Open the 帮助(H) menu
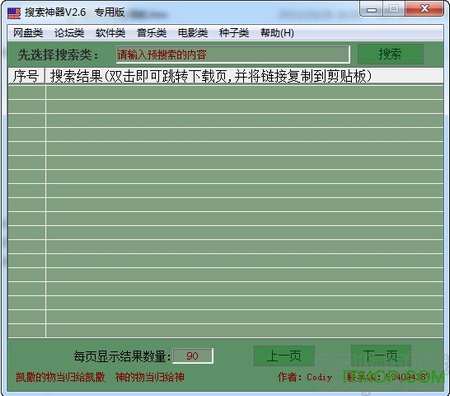450x396 pixels. 277,33
